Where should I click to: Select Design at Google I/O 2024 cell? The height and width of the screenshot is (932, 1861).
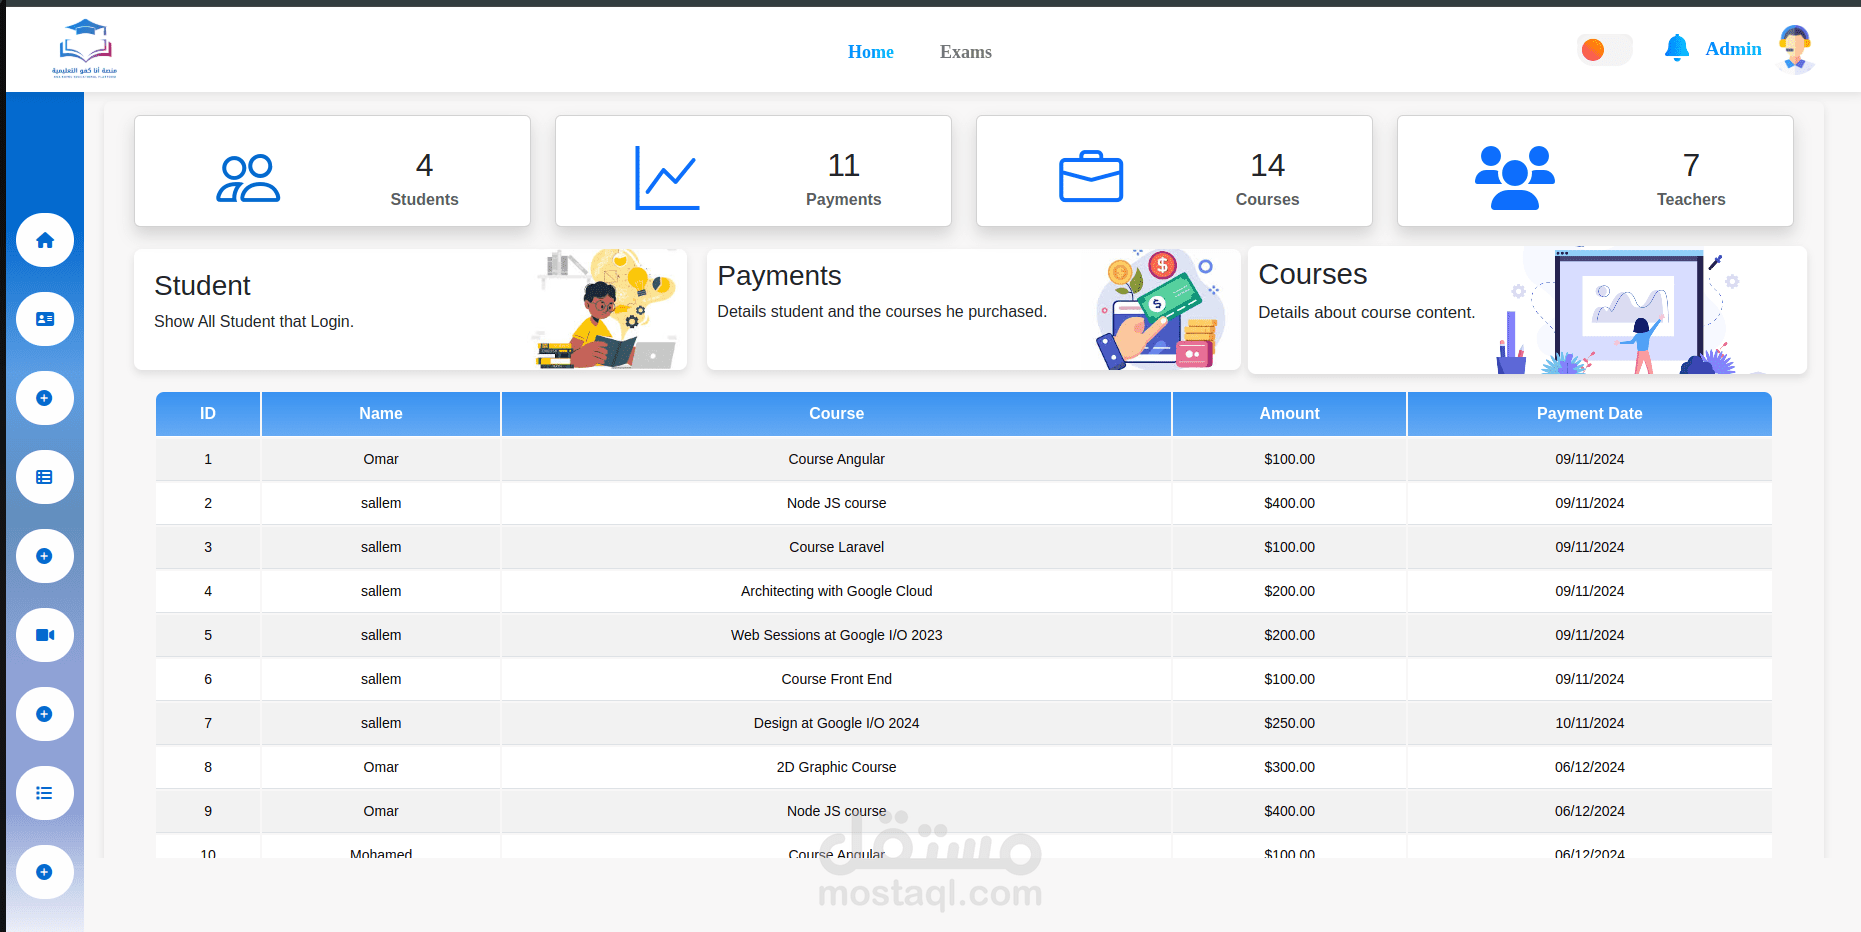(836, 723)
